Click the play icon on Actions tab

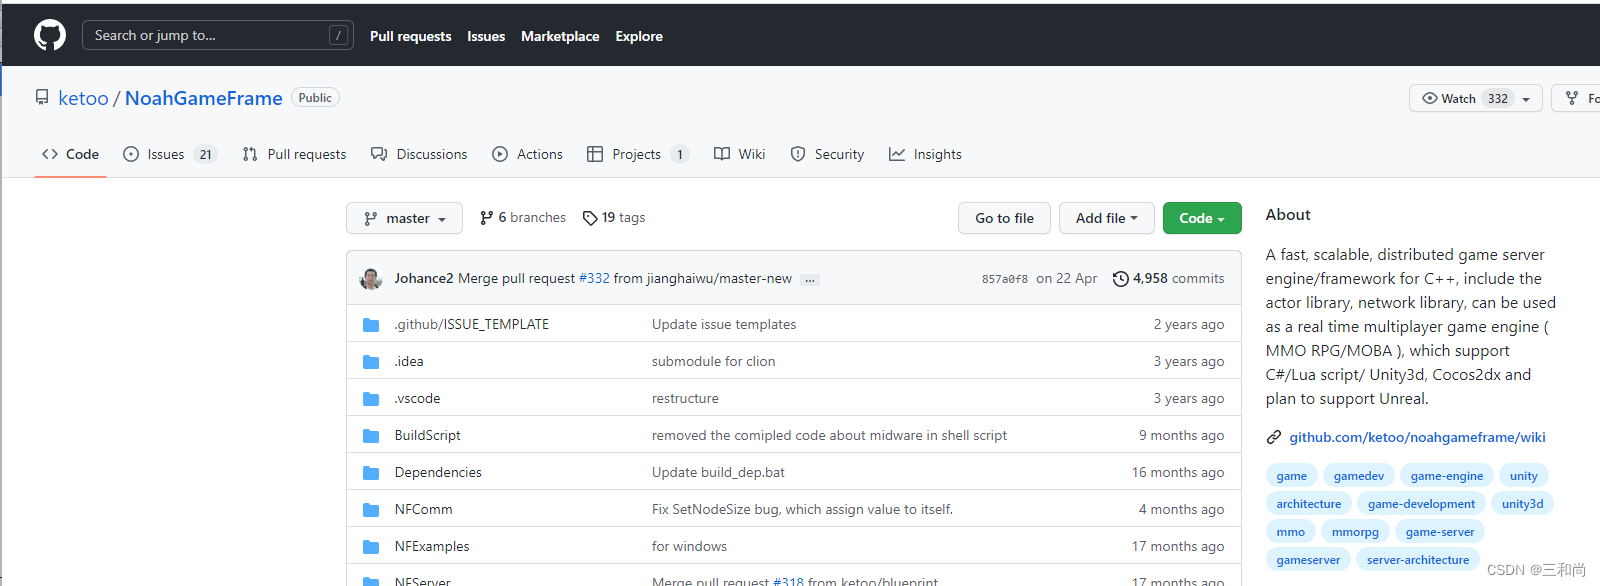coord(500,154)
